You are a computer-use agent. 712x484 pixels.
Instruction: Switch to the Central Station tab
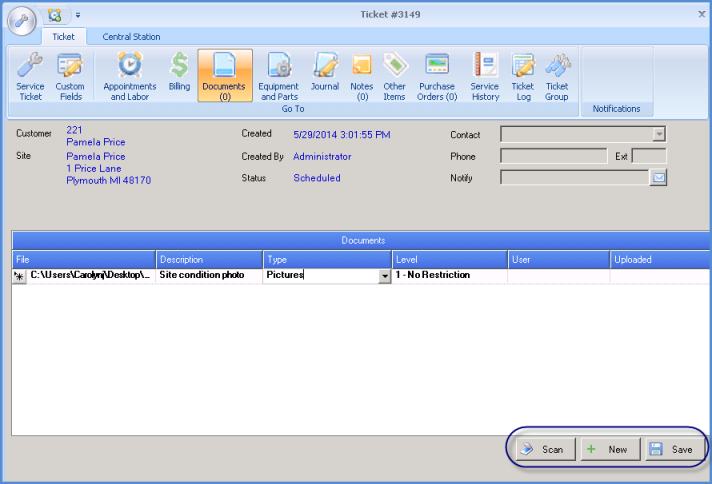[131, 37]
